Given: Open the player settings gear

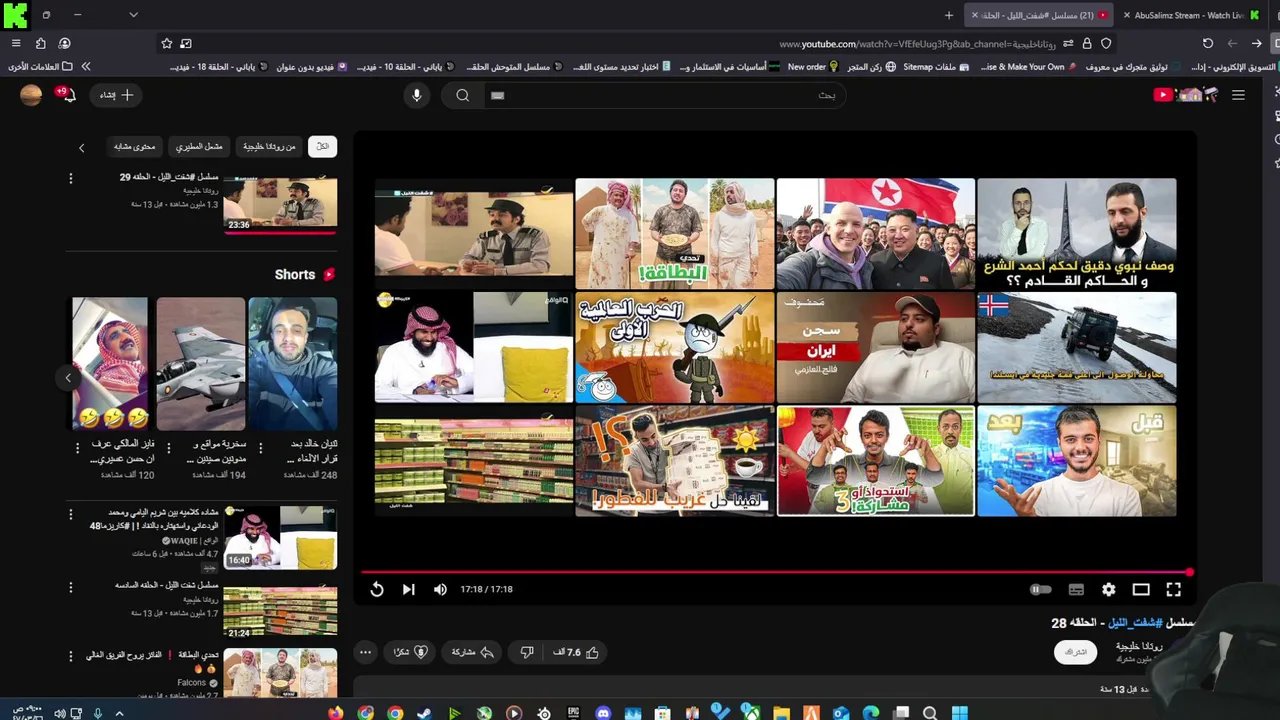Looking at the screenshot, I should click(x=1108, y=590).
